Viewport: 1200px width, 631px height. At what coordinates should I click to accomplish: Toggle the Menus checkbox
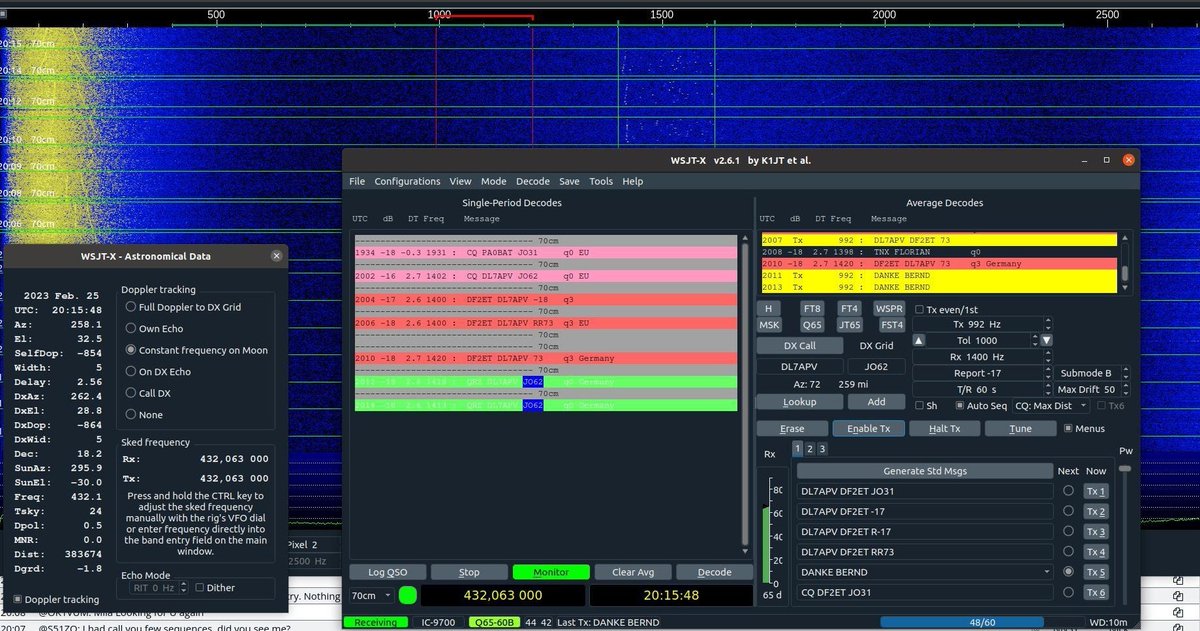coord(1068,428)
